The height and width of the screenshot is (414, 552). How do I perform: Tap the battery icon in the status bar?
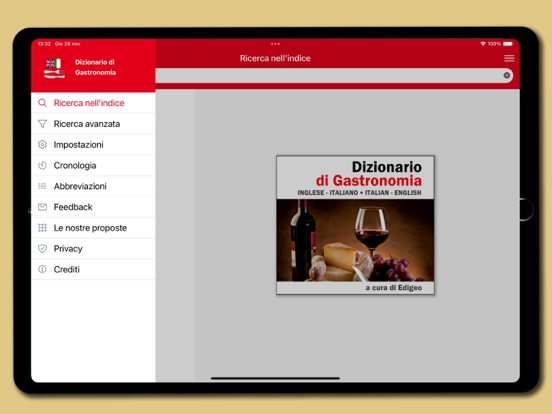click(x=508, y=44)
